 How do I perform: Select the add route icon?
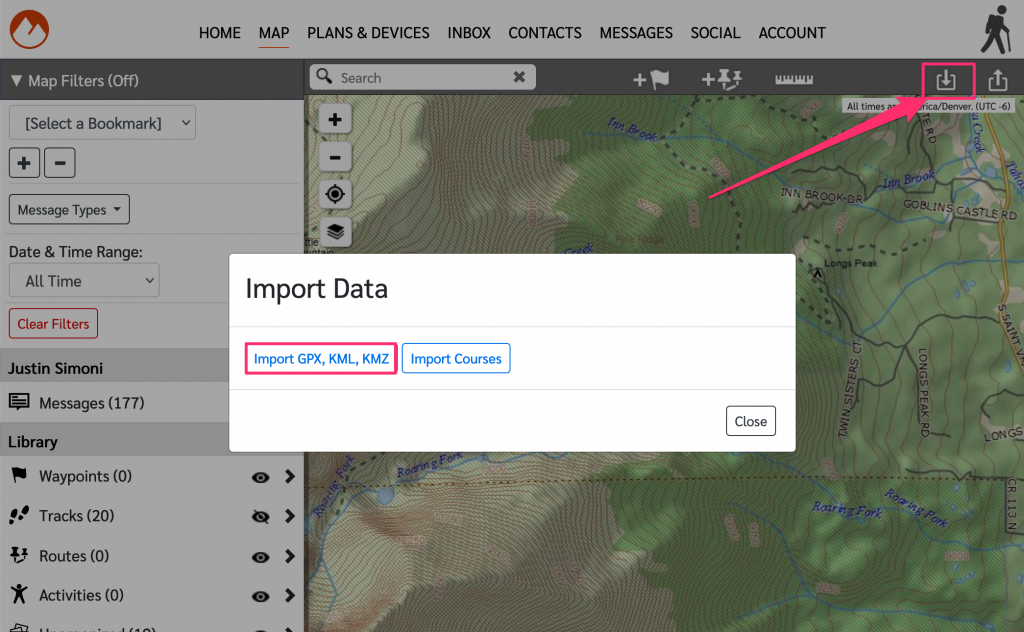(721, 80)
